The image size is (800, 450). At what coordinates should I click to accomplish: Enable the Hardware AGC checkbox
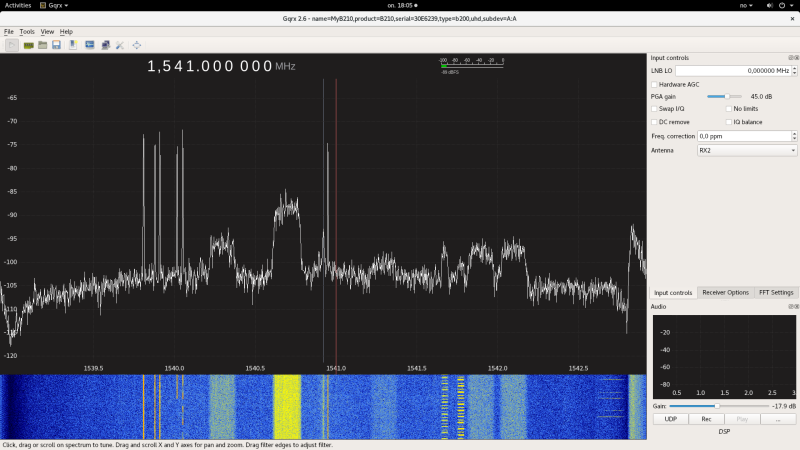pyautogui.click(x=655, y=84)
